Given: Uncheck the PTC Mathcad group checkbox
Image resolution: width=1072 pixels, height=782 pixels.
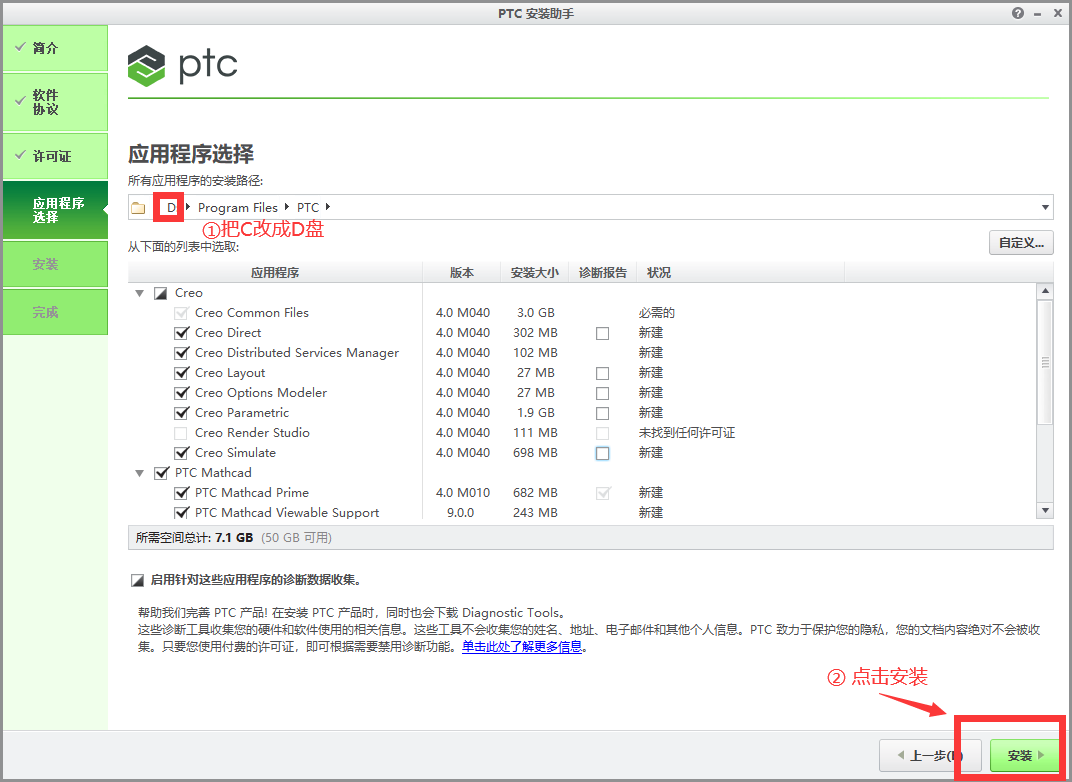Looking at the screenshot, I should (x=161, y=473).
